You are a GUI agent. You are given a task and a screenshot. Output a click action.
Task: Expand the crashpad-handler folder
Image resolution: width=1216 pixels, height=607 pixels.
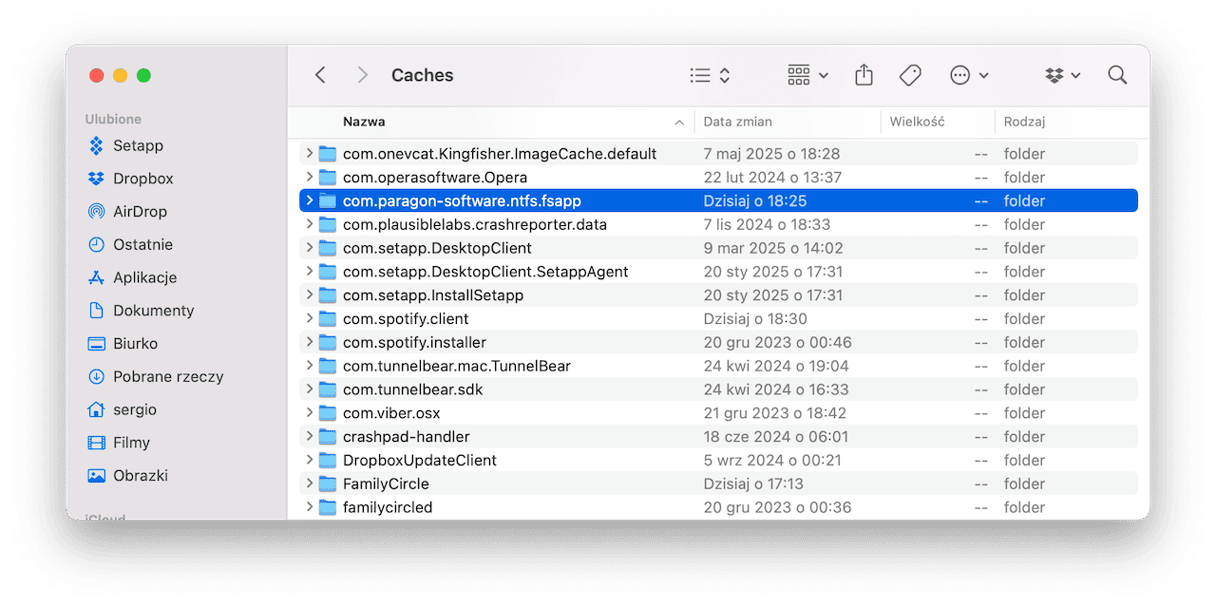coord(310,437)
